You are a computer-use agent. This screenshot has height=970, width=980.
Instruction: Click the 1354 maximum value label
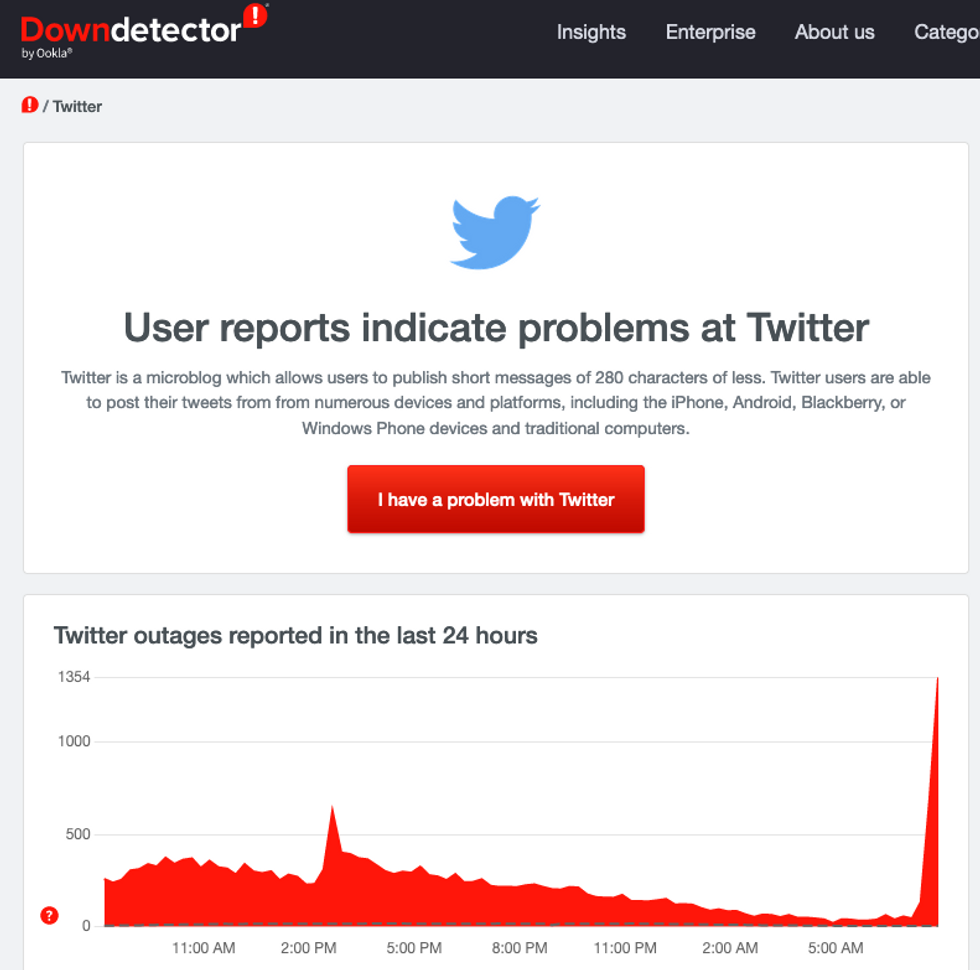coord(74,677)
